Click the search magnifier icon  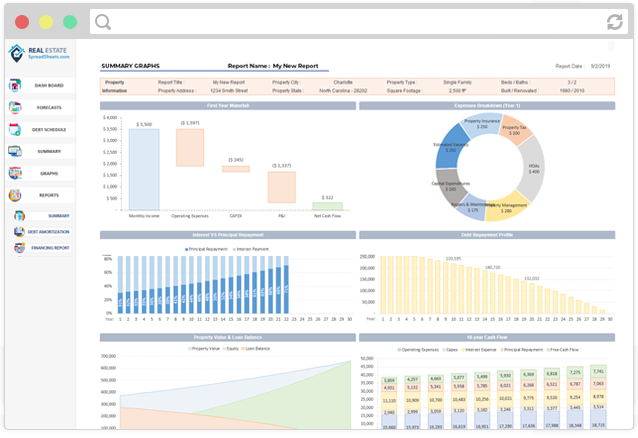pos(103,22)
